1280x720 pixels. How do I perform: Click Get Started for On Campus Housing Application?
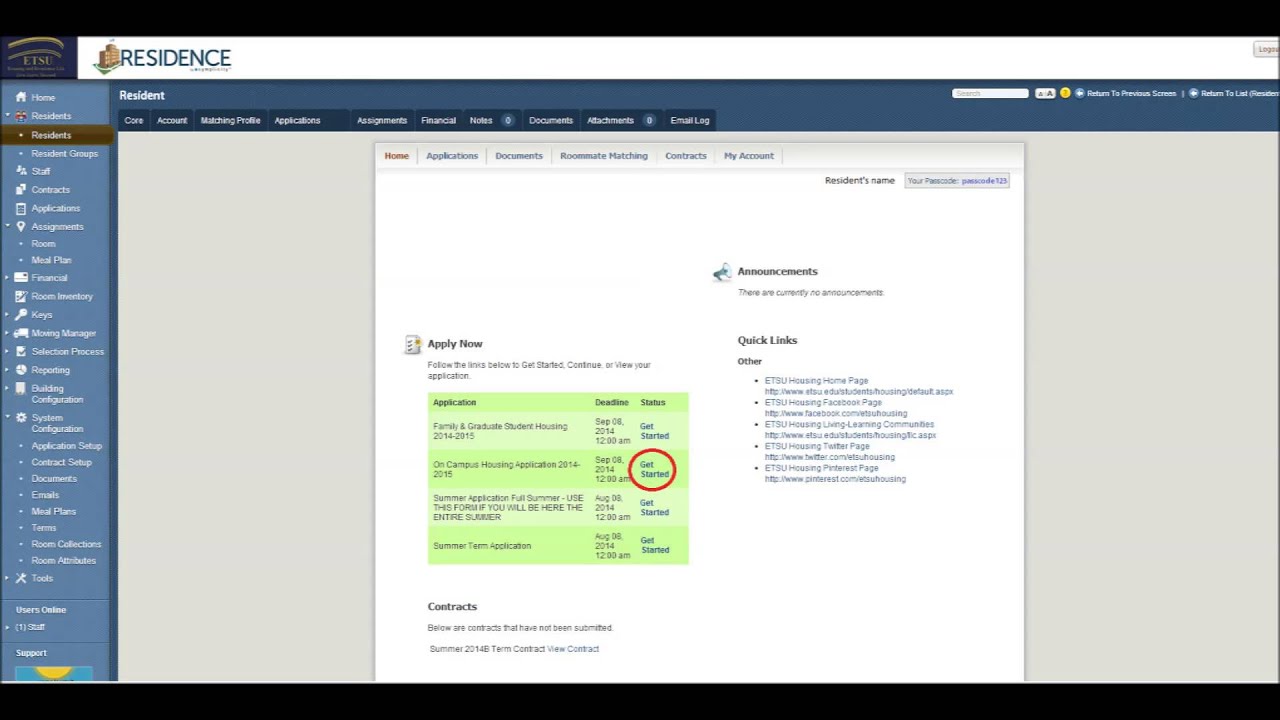(654, 469)
